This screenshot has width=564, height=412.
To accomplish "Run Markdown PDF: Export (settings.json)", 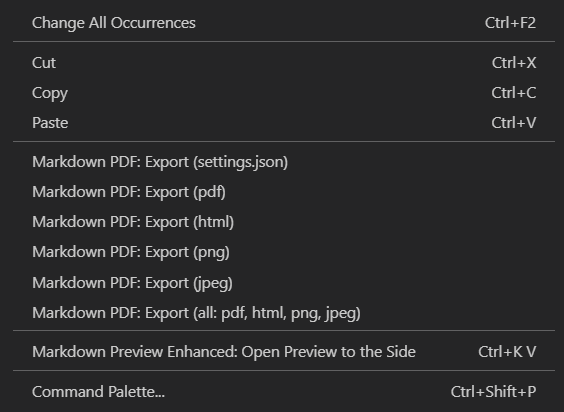I will point(284,162).
